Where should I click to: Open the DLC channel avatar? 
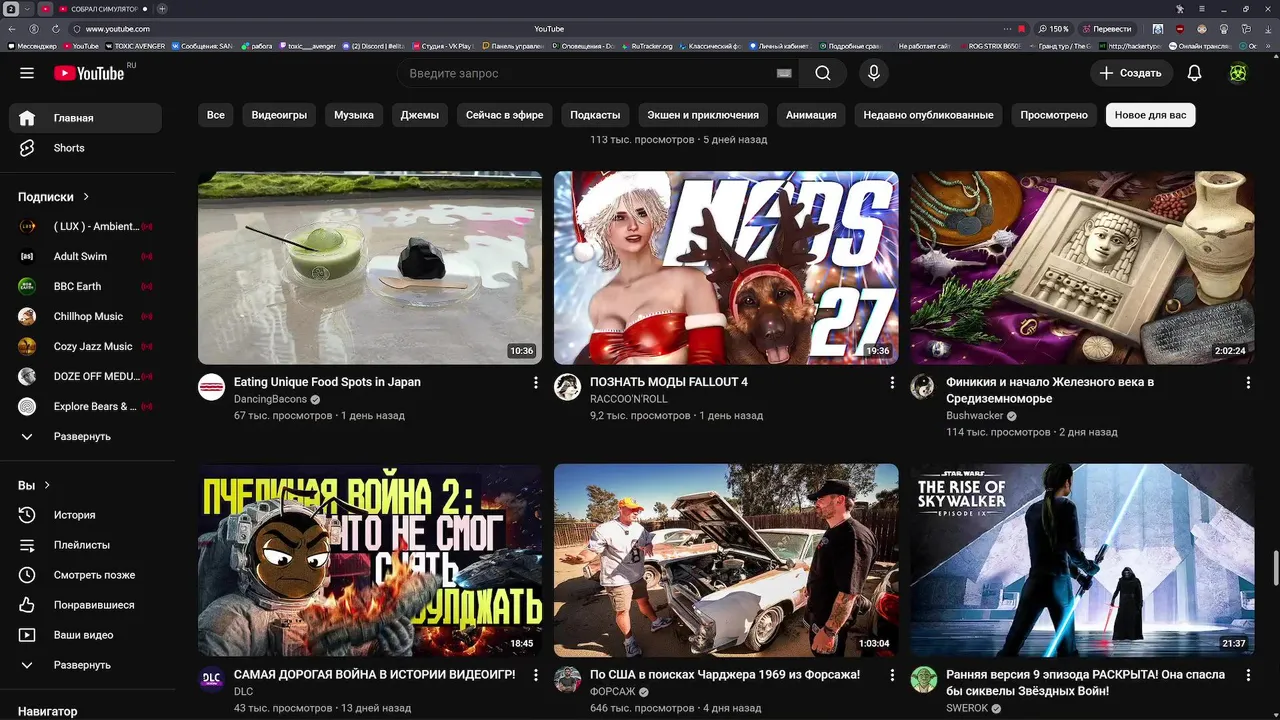211,680
